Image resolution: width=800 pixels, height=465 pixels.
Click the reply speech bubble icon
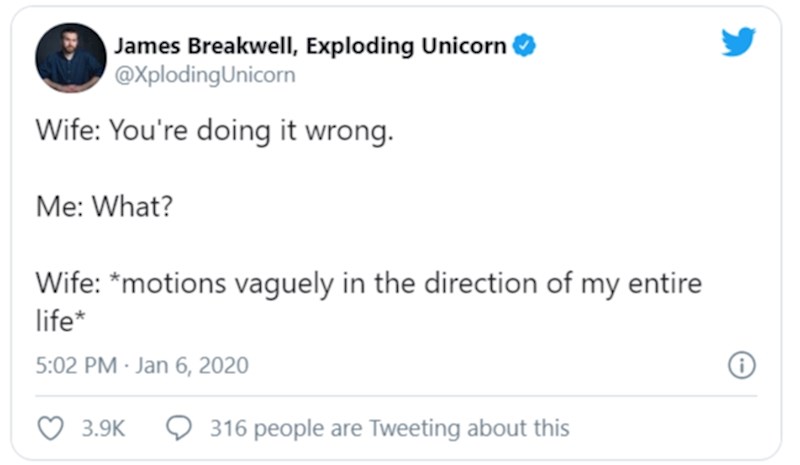177,428
